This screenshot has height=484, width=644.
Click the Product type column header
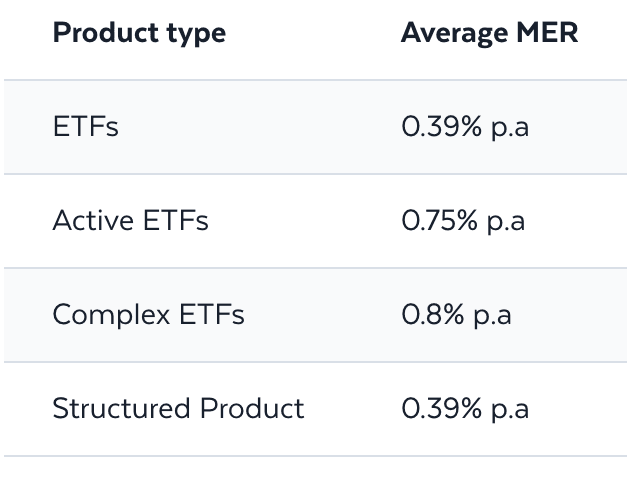(x=139, y=33)
